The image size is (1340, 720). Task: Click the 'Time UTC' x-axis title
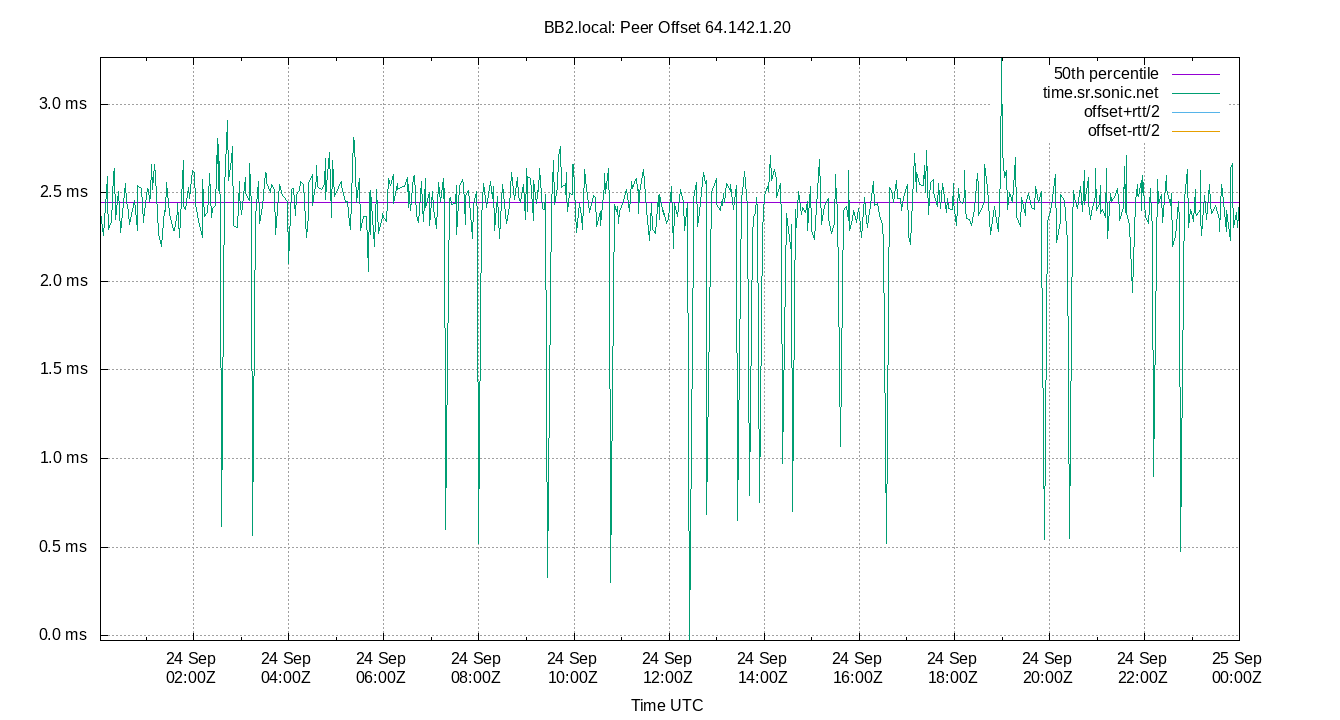[667, 706]
